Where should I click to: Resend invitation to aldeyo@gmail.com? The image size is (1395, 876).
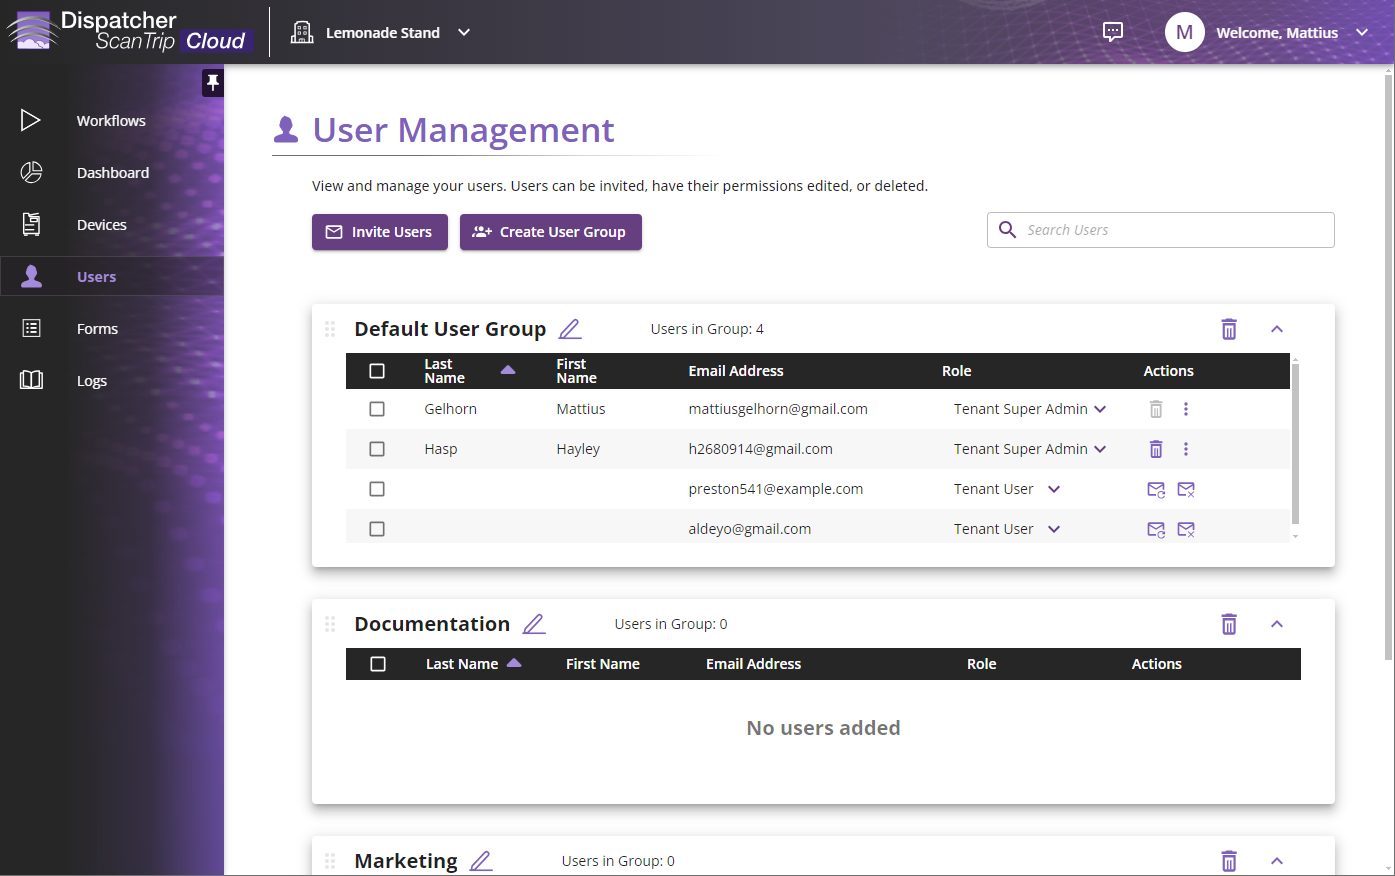pos(1156,529)
